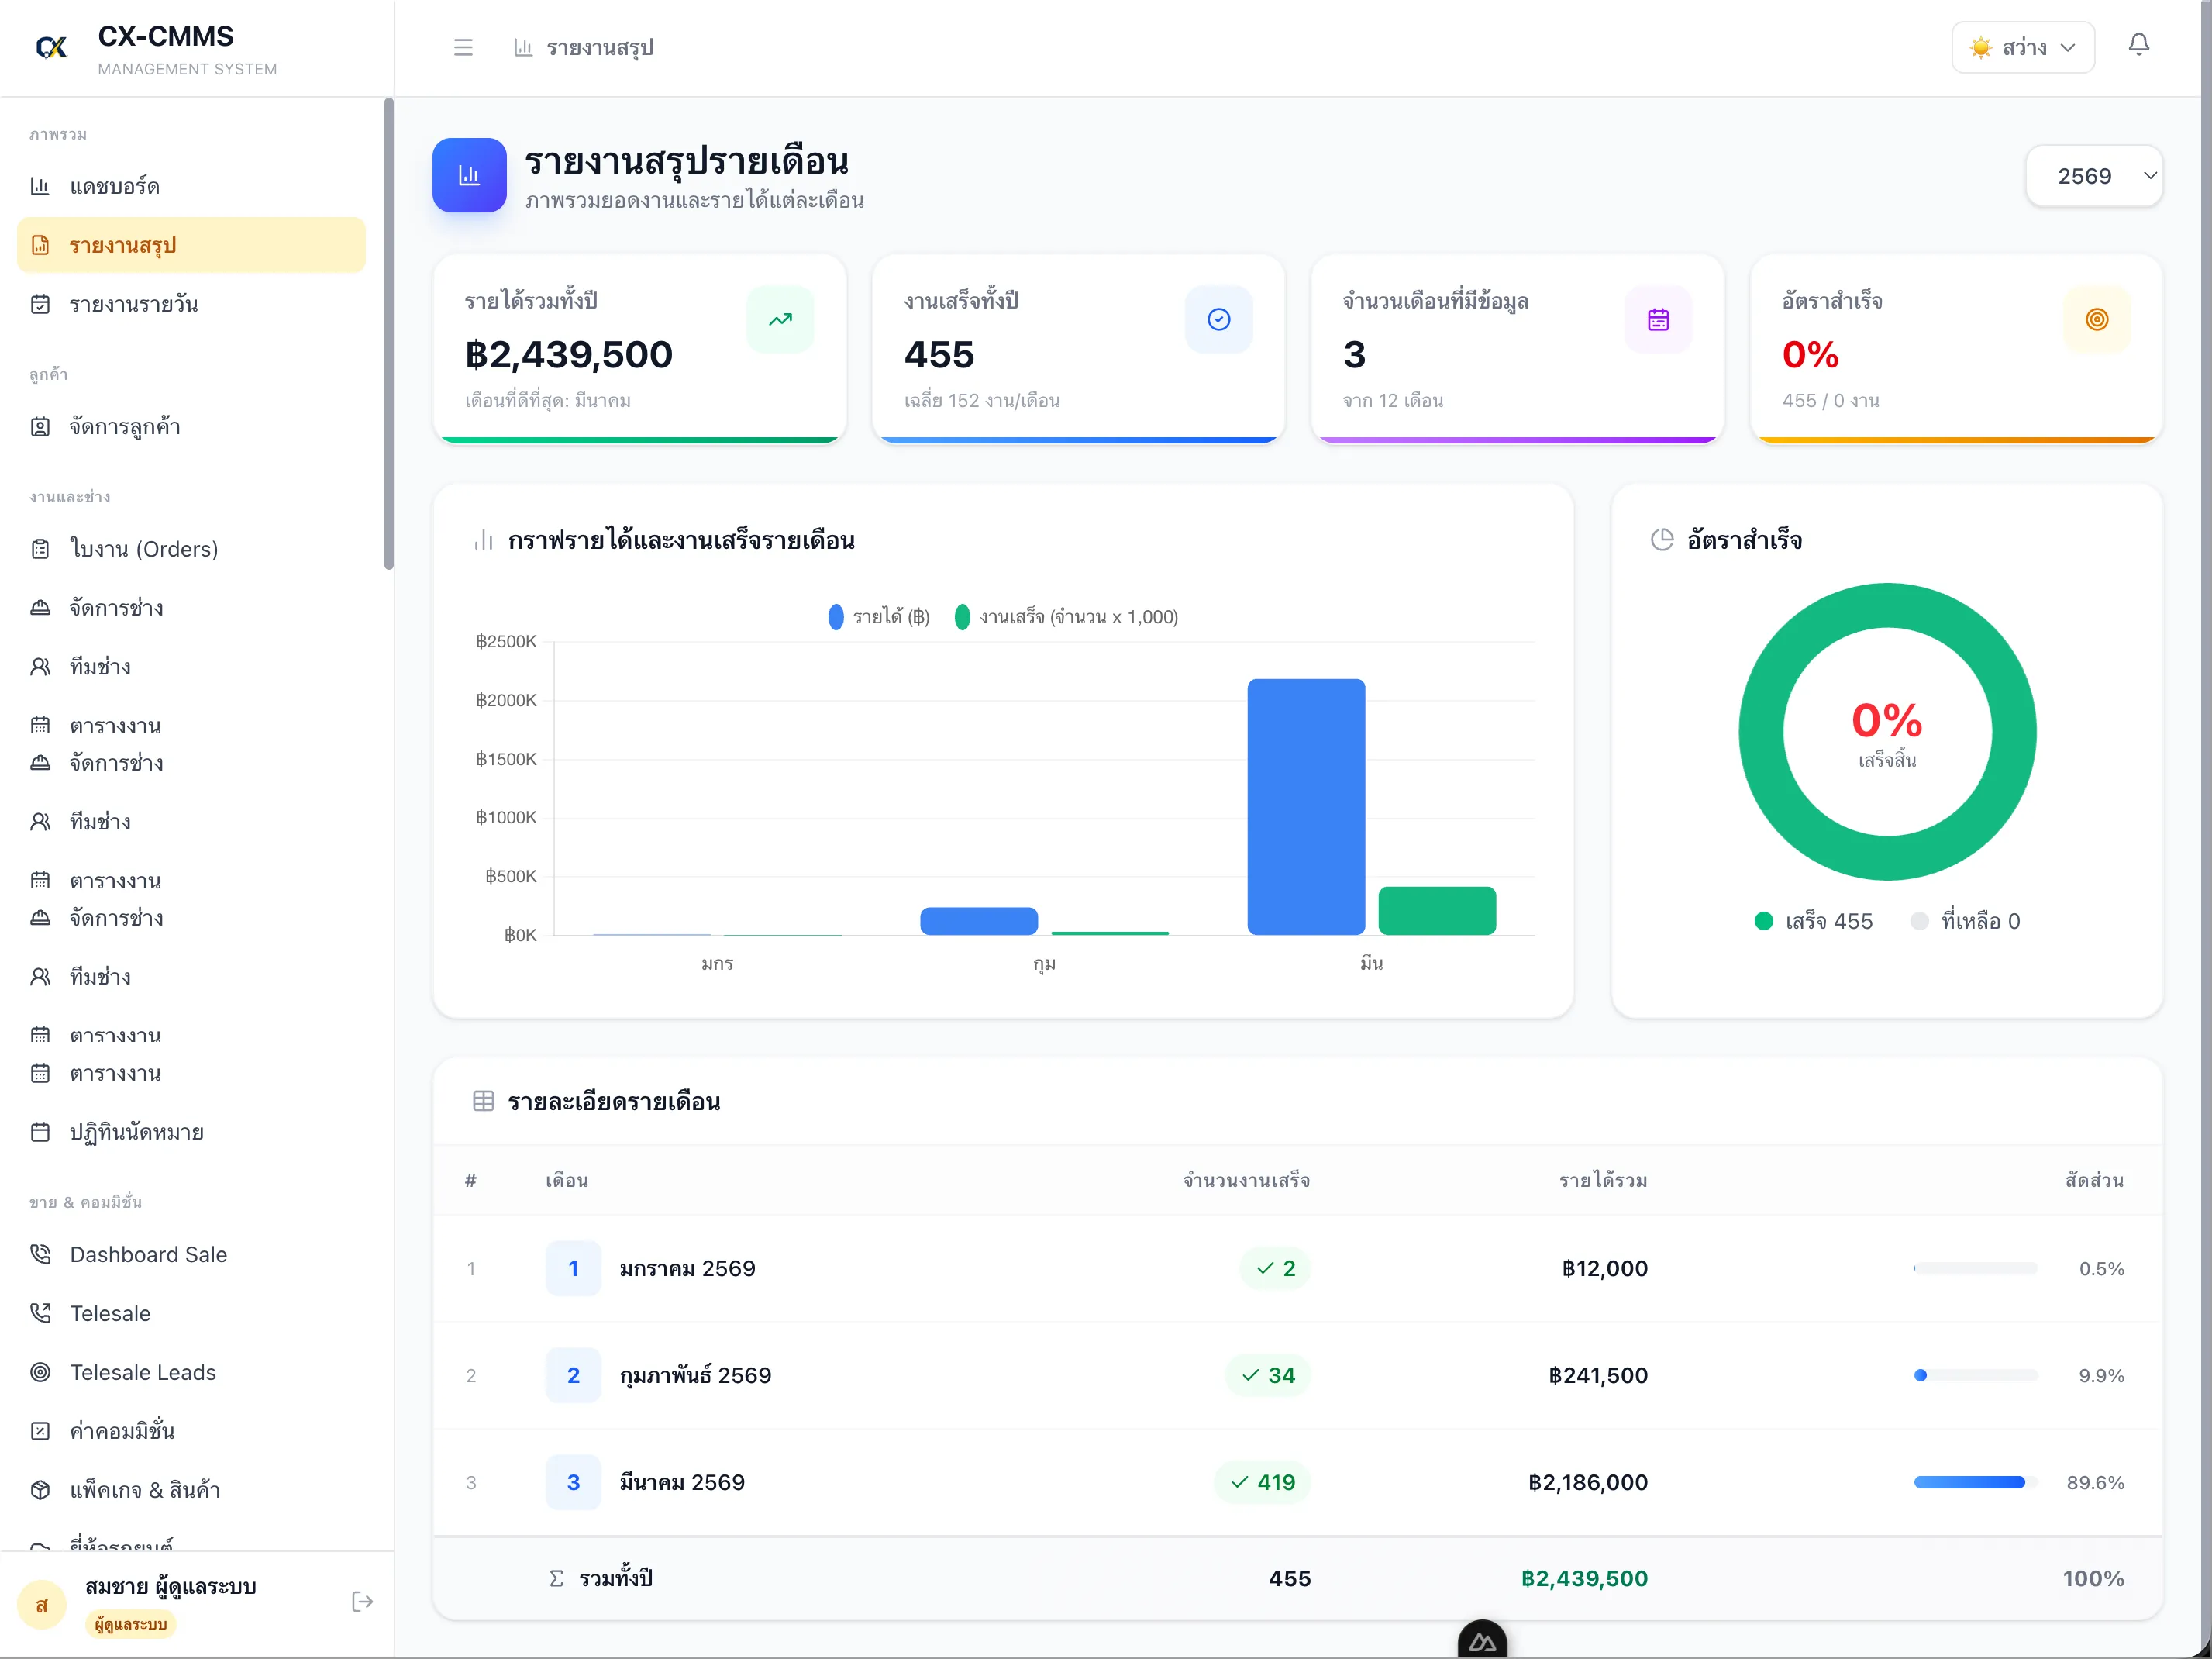Open the ใบงาน (Orders) sidebar link
2212x1659 pixels.
pos(143,549)
